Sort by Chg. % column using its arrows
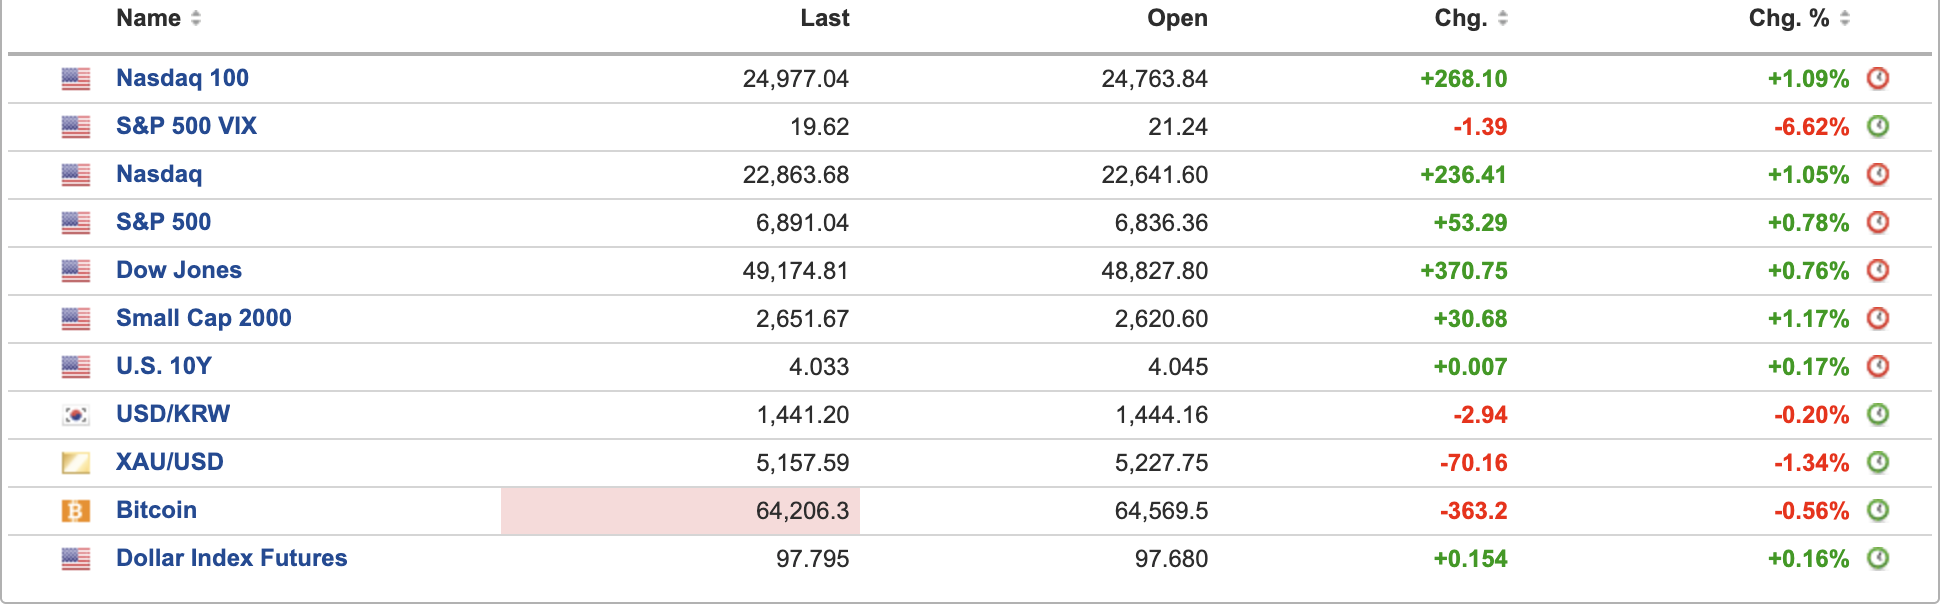This screenshot has width=1948, height=612. pyautogui.click(x=1845, y=18)
